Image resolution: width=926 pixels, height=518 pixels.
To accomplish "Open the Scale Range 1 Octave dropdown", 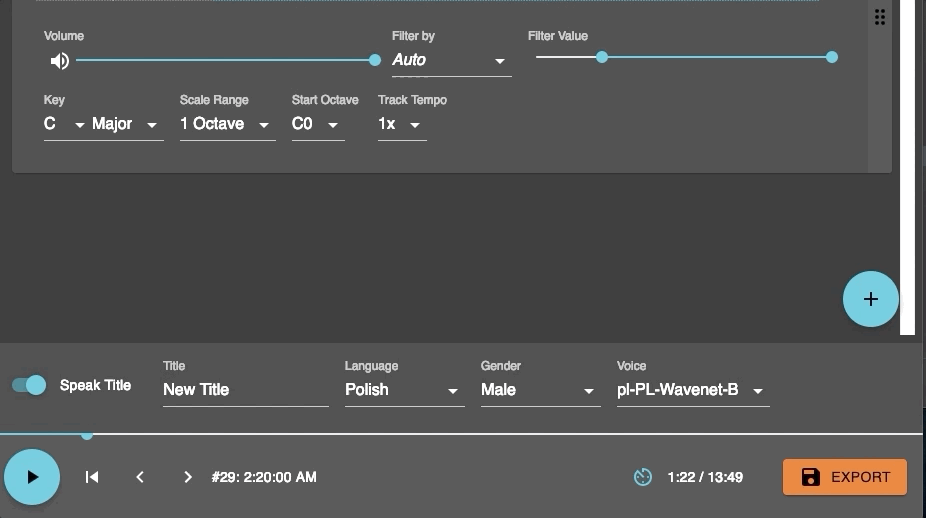I will point(227,124).
